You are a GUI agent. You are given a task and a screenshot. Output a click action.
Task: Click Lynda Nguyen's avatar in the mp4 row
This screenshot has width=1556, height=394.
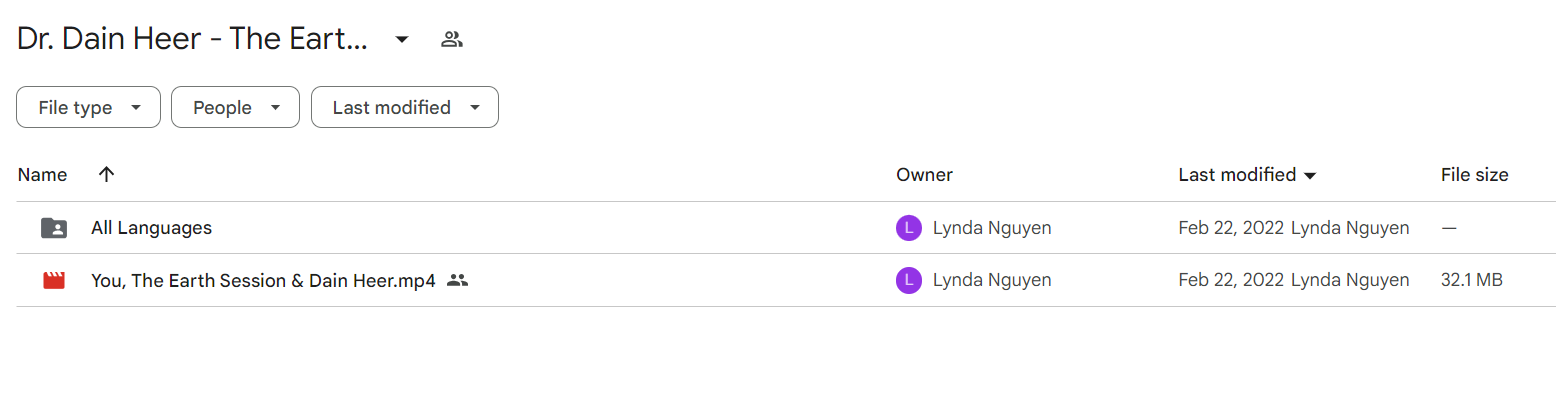(x=908, y=281)
